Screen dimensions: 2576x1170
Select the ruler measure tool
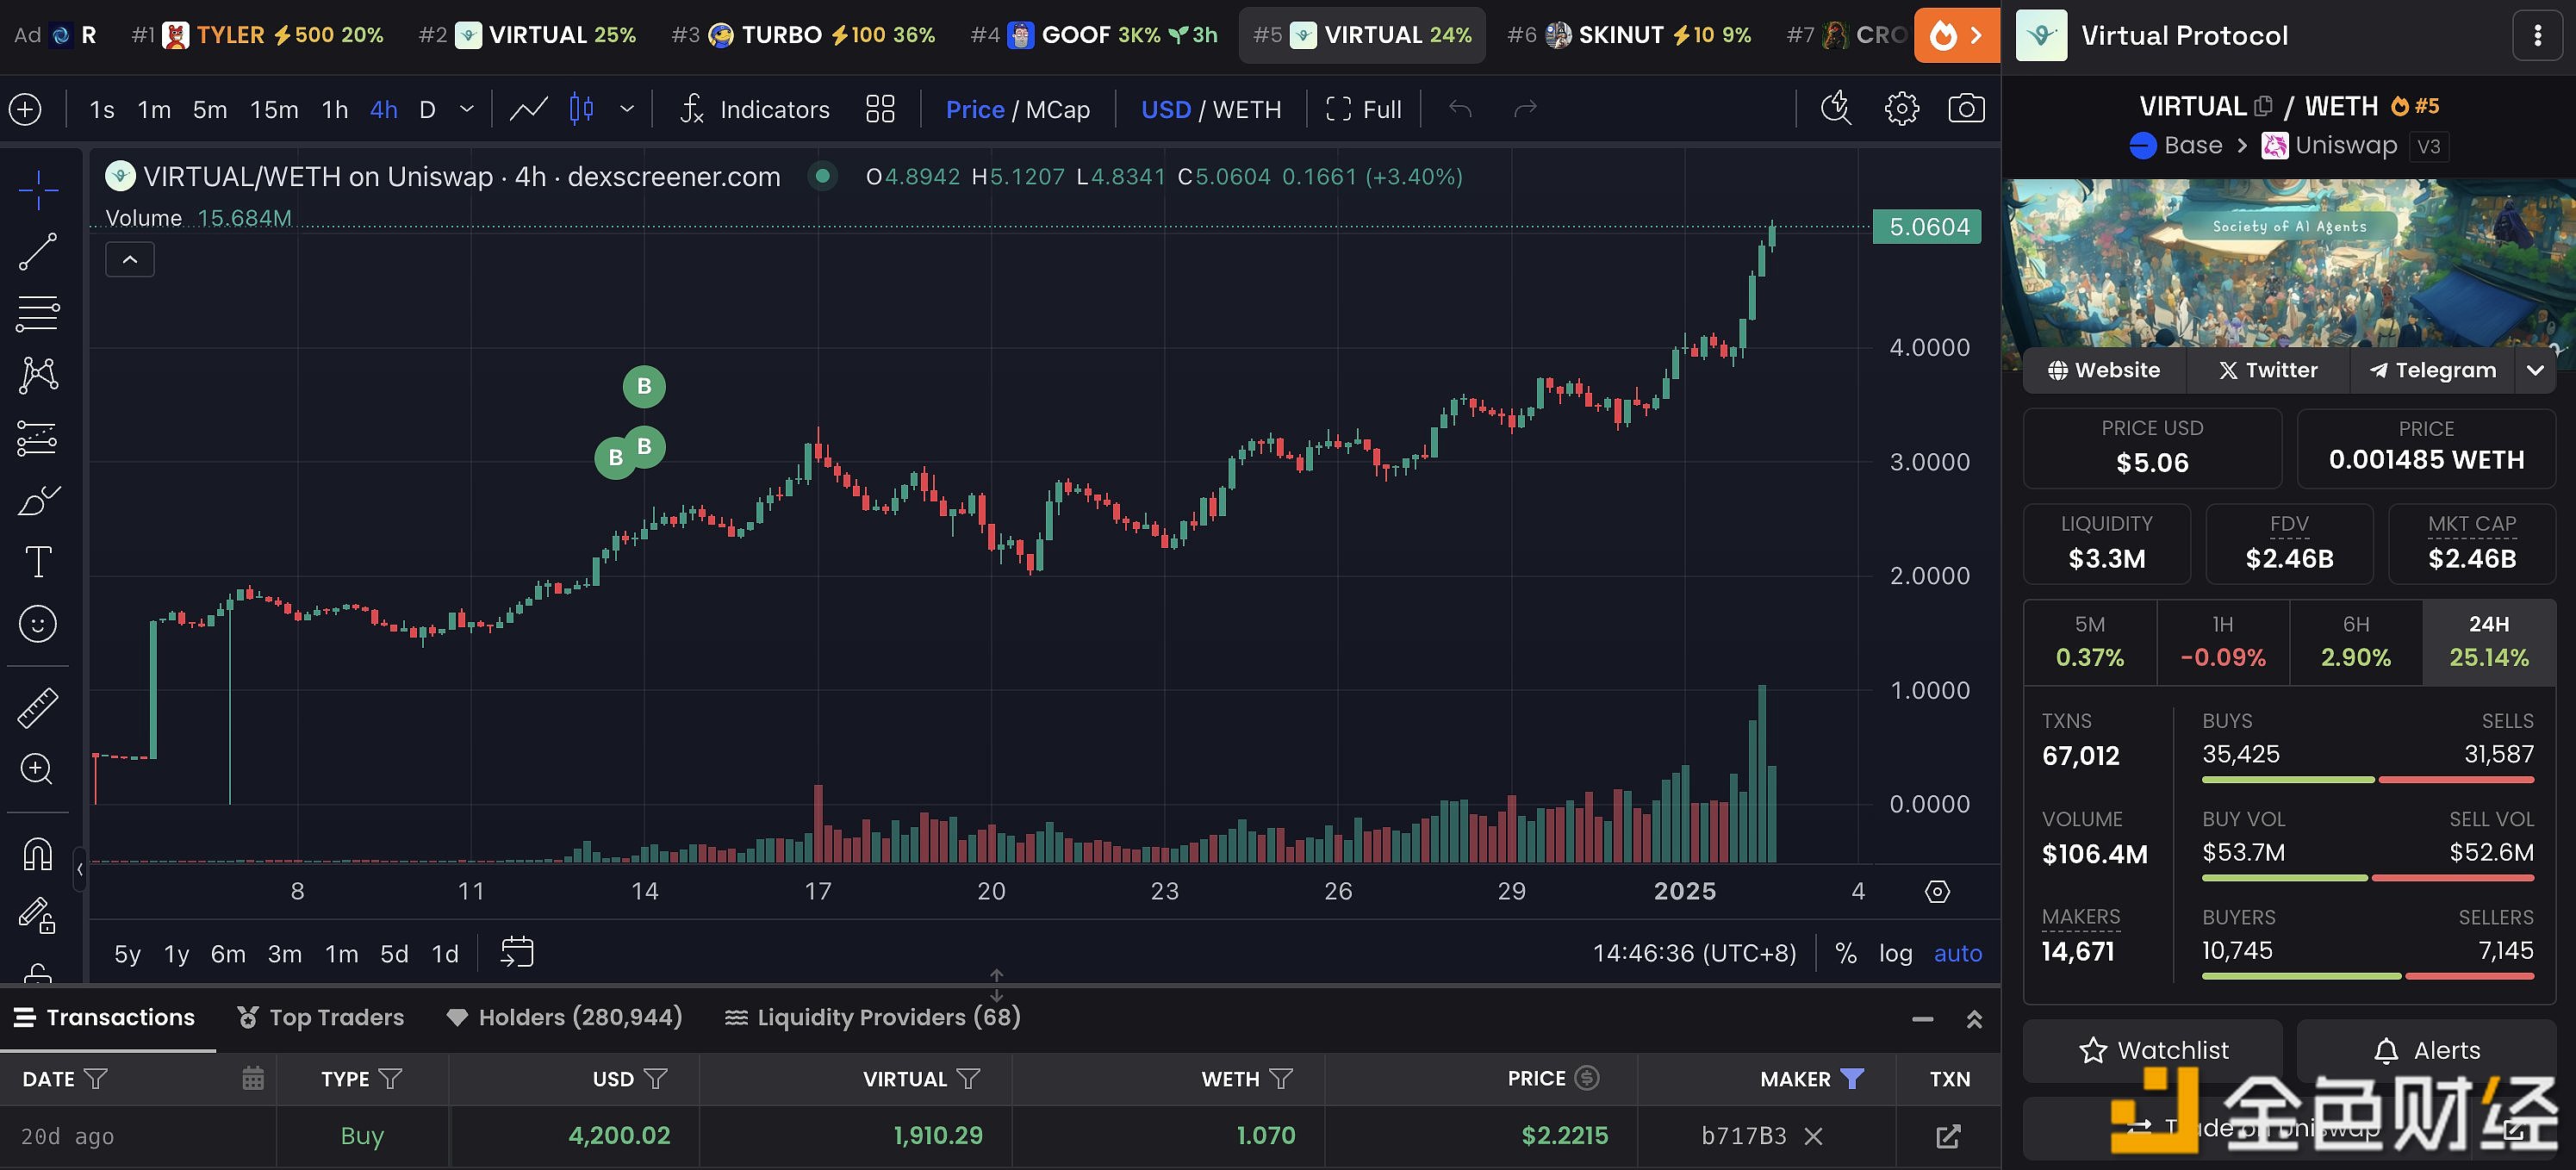pos(38,708)
